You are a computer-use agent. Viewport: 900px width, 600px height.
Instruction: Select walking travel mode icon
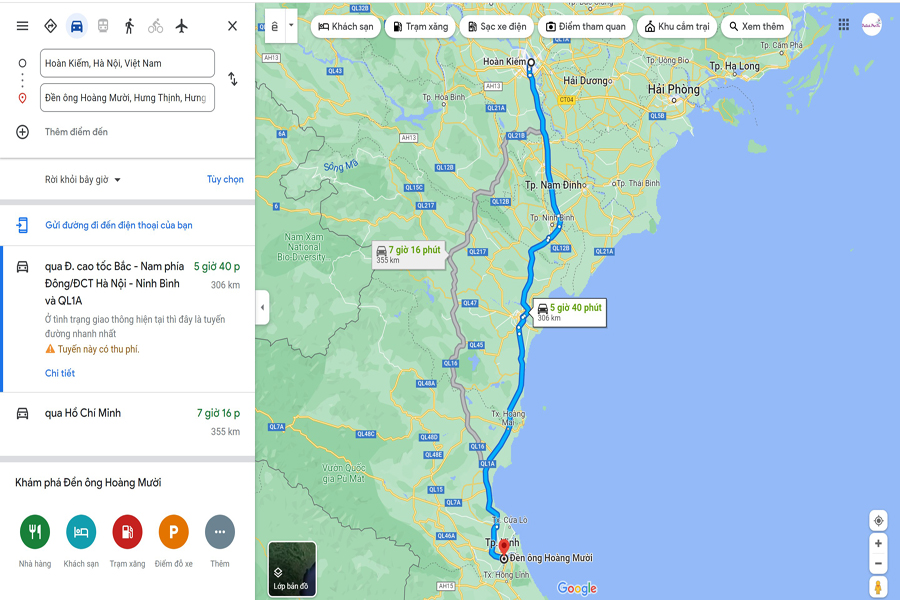(x=129, y=26)
